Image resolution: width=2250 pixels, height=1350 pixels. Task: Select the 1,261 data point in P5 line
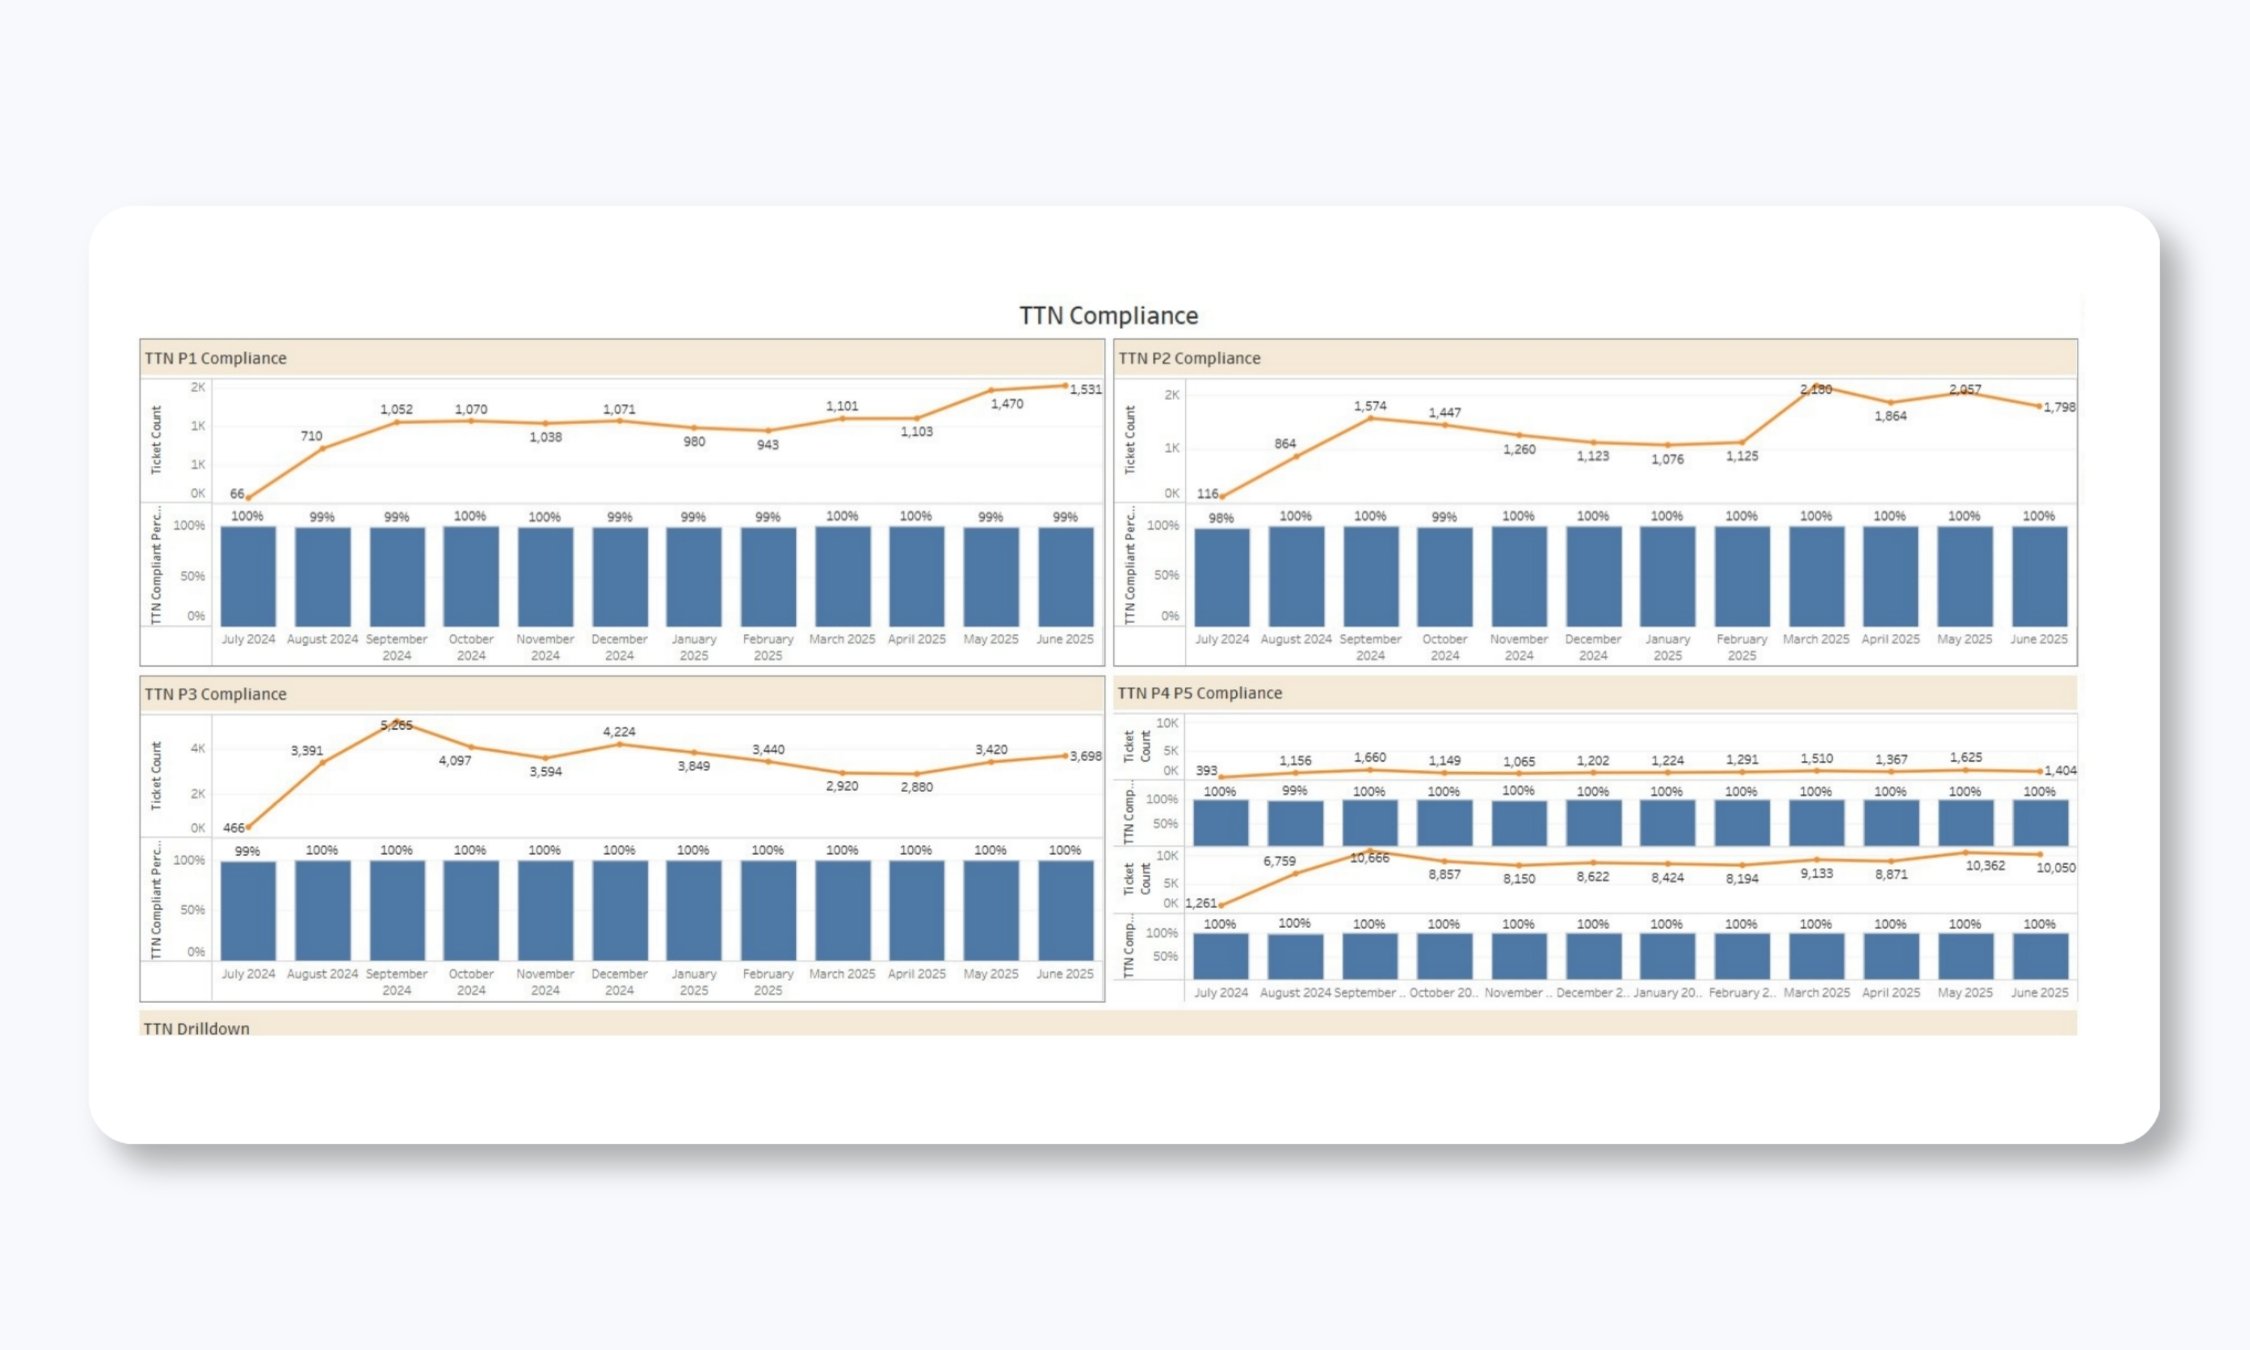1221,905
